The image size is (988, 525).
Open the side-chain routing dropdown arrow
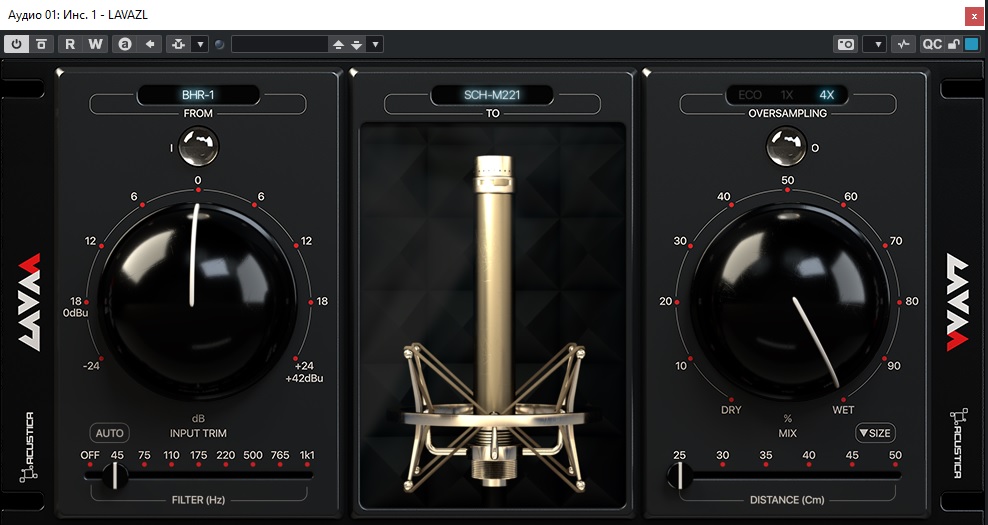[200, 44]
